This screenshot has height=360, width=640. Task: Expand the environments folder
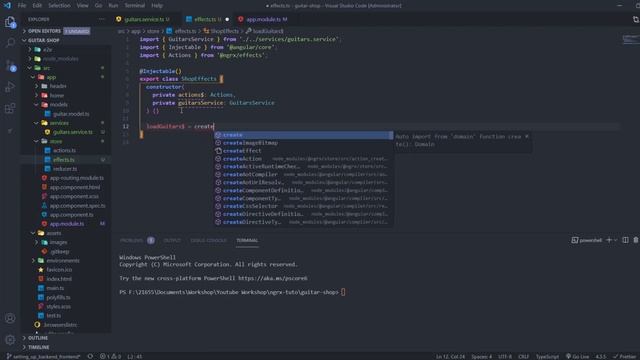63,260
